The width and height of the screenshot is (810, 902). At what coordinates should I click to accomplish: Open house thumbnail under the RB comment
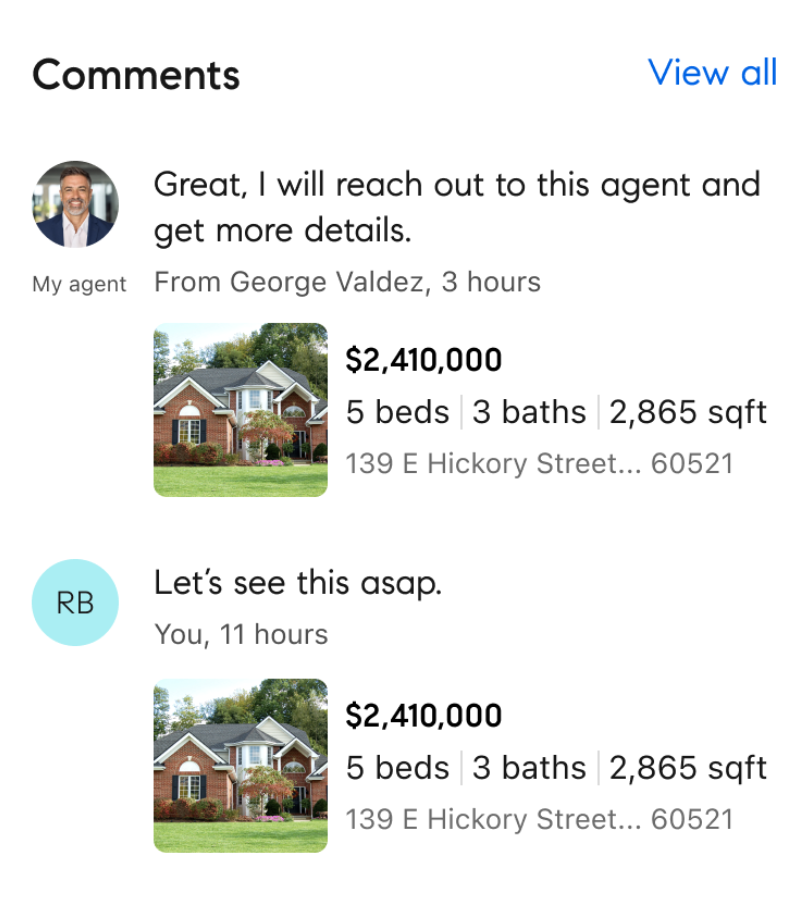click(240, 766)
